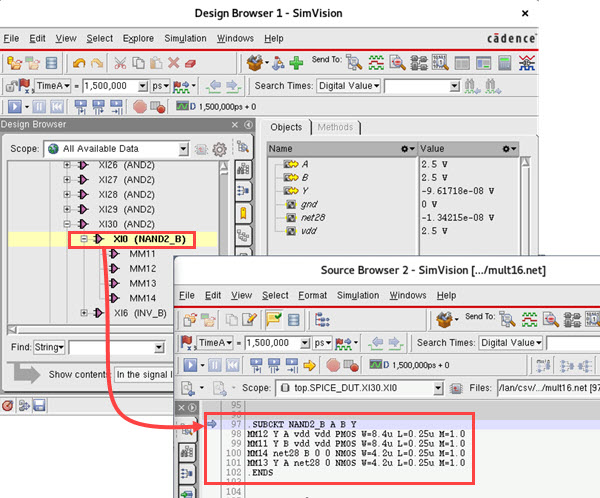600x498 pixels.
Task: Open ps time unit dropdown in Design Browser
Action: 160,86
